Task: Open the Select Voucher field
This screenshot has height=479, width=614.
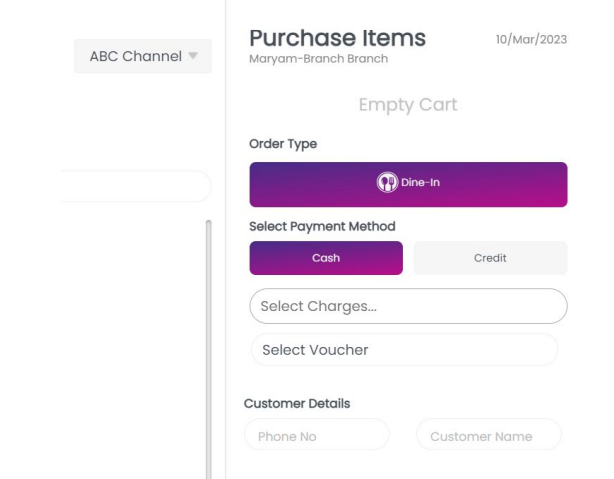Action: pos(404,350)
